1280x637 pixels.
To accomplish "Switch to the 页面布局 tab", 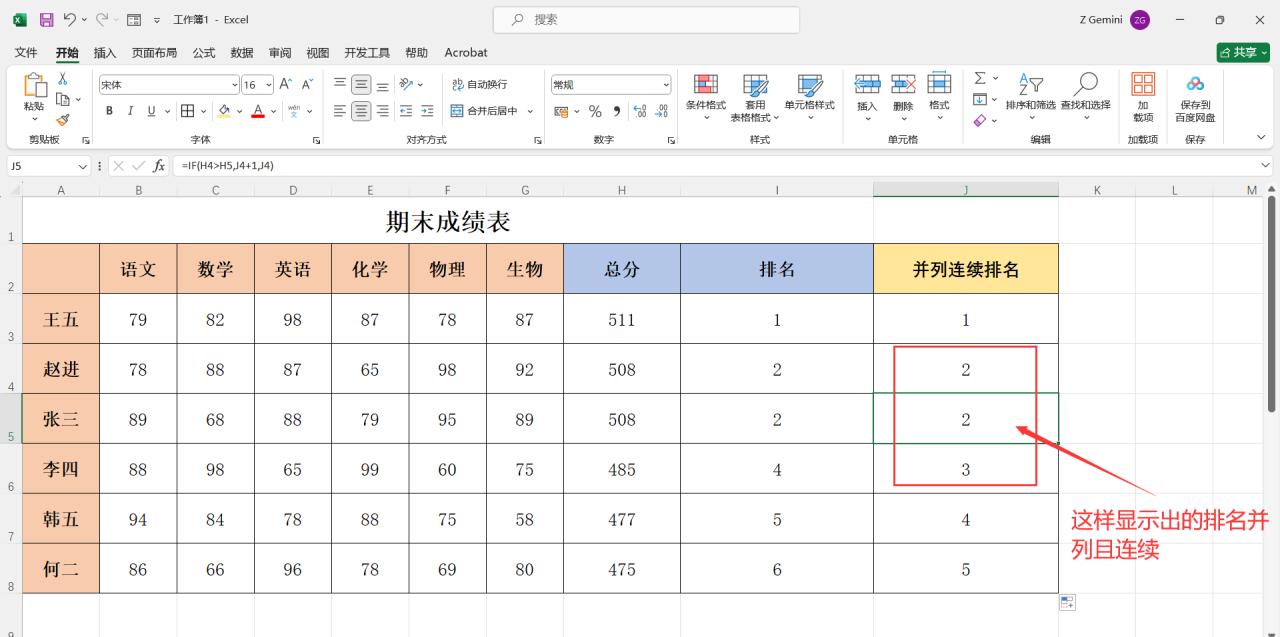I will click(x=154, y=52).
